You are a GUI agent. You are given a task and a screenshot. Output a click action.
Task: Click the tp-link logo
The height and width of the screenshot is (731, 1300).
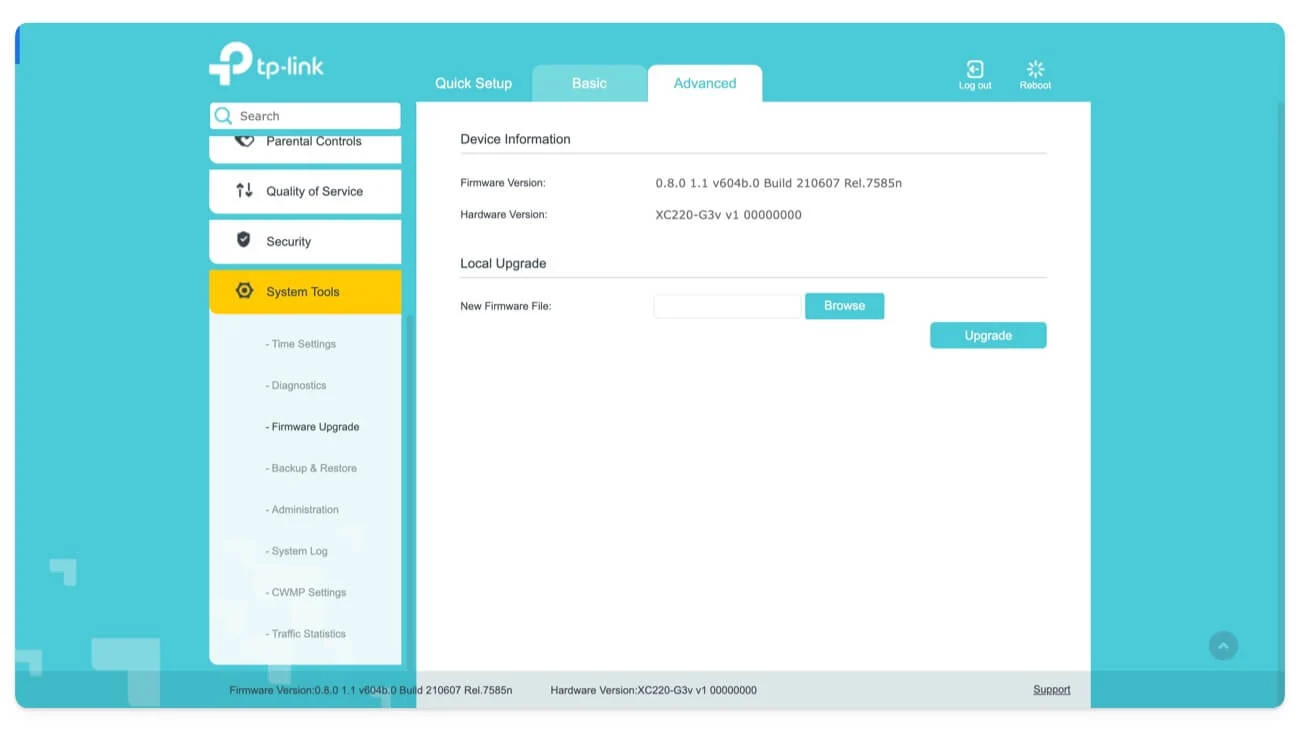coord(267,64)
